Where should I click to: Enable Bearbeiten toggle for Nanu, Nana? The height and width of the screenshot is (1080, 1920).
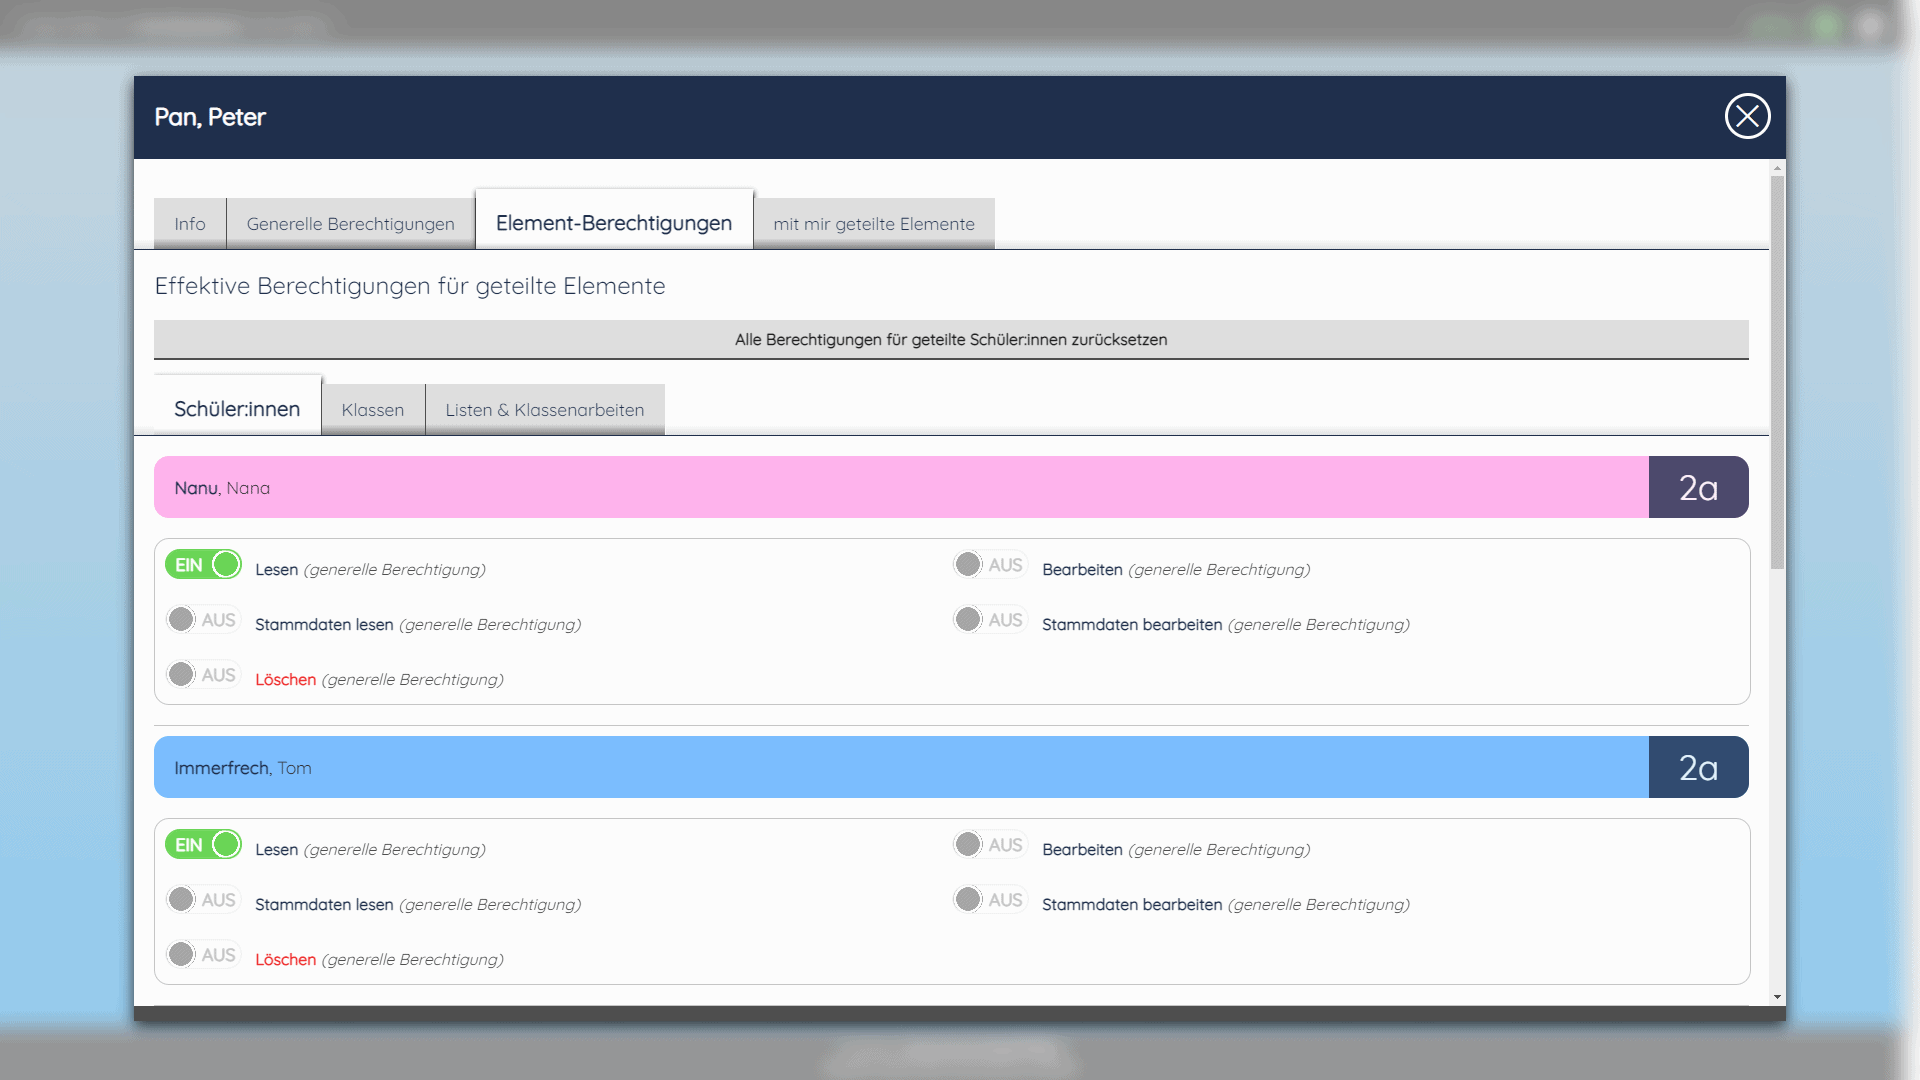989,565
